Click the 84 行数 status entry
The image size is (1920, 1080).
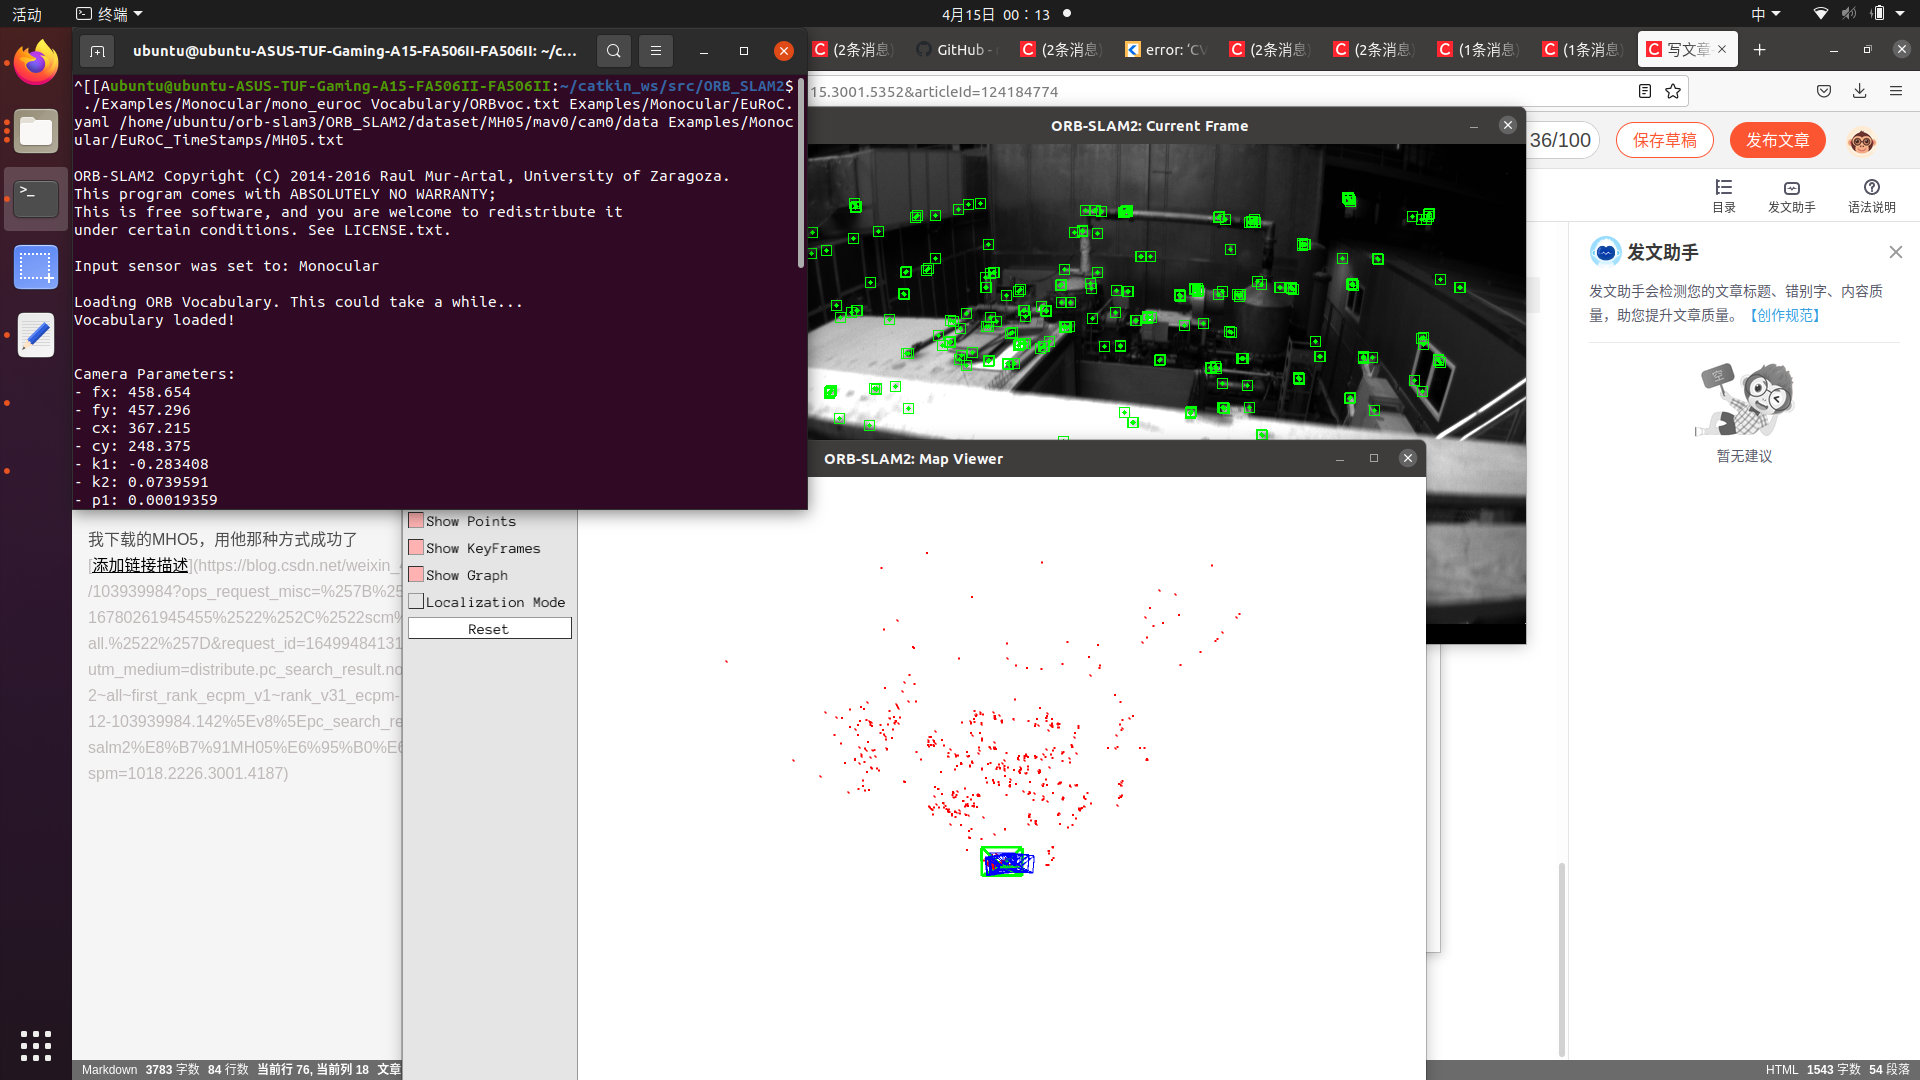[228, 1069]
